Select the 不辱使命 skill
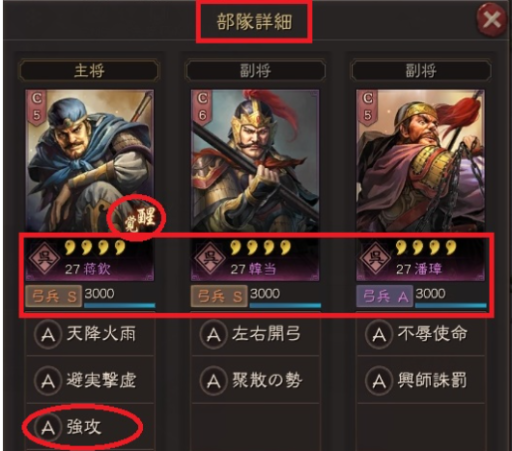This screenshot has width=512, height=451. point(421,334)
